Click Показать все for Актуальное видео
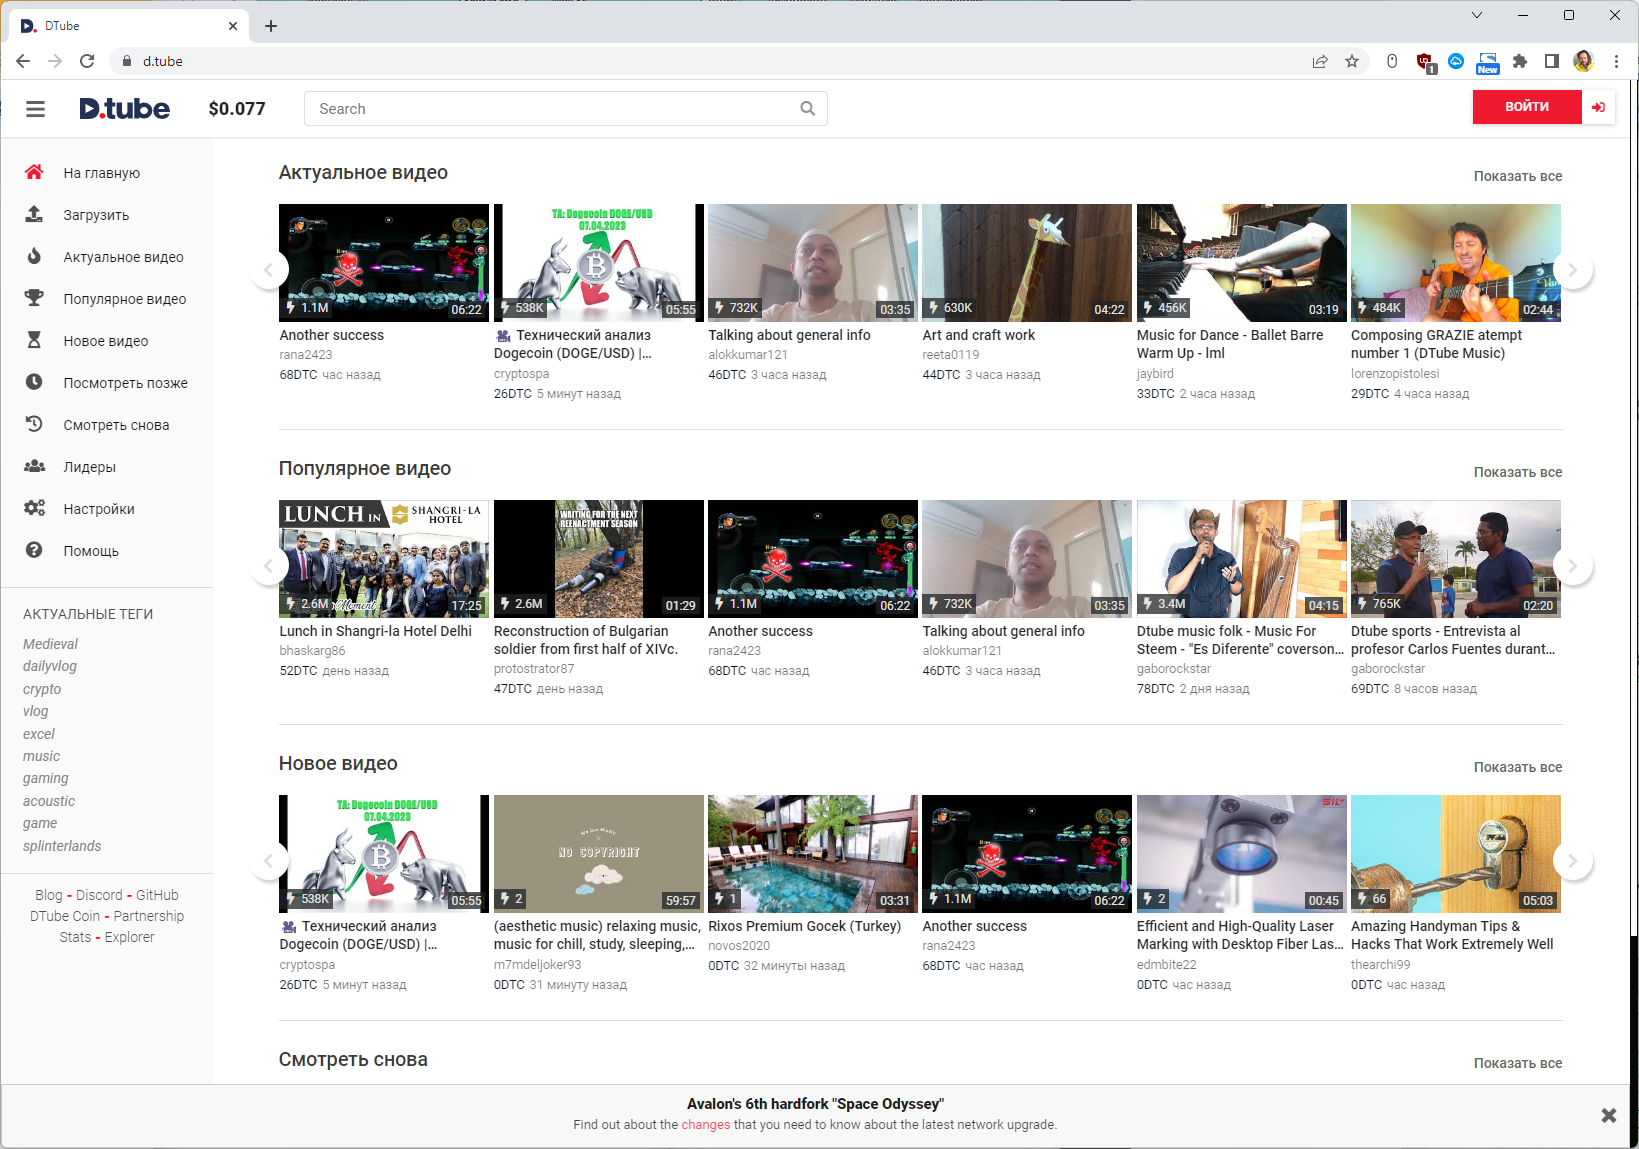1639x1149 pixels. pyautogui.click(x=1517, y=176)
